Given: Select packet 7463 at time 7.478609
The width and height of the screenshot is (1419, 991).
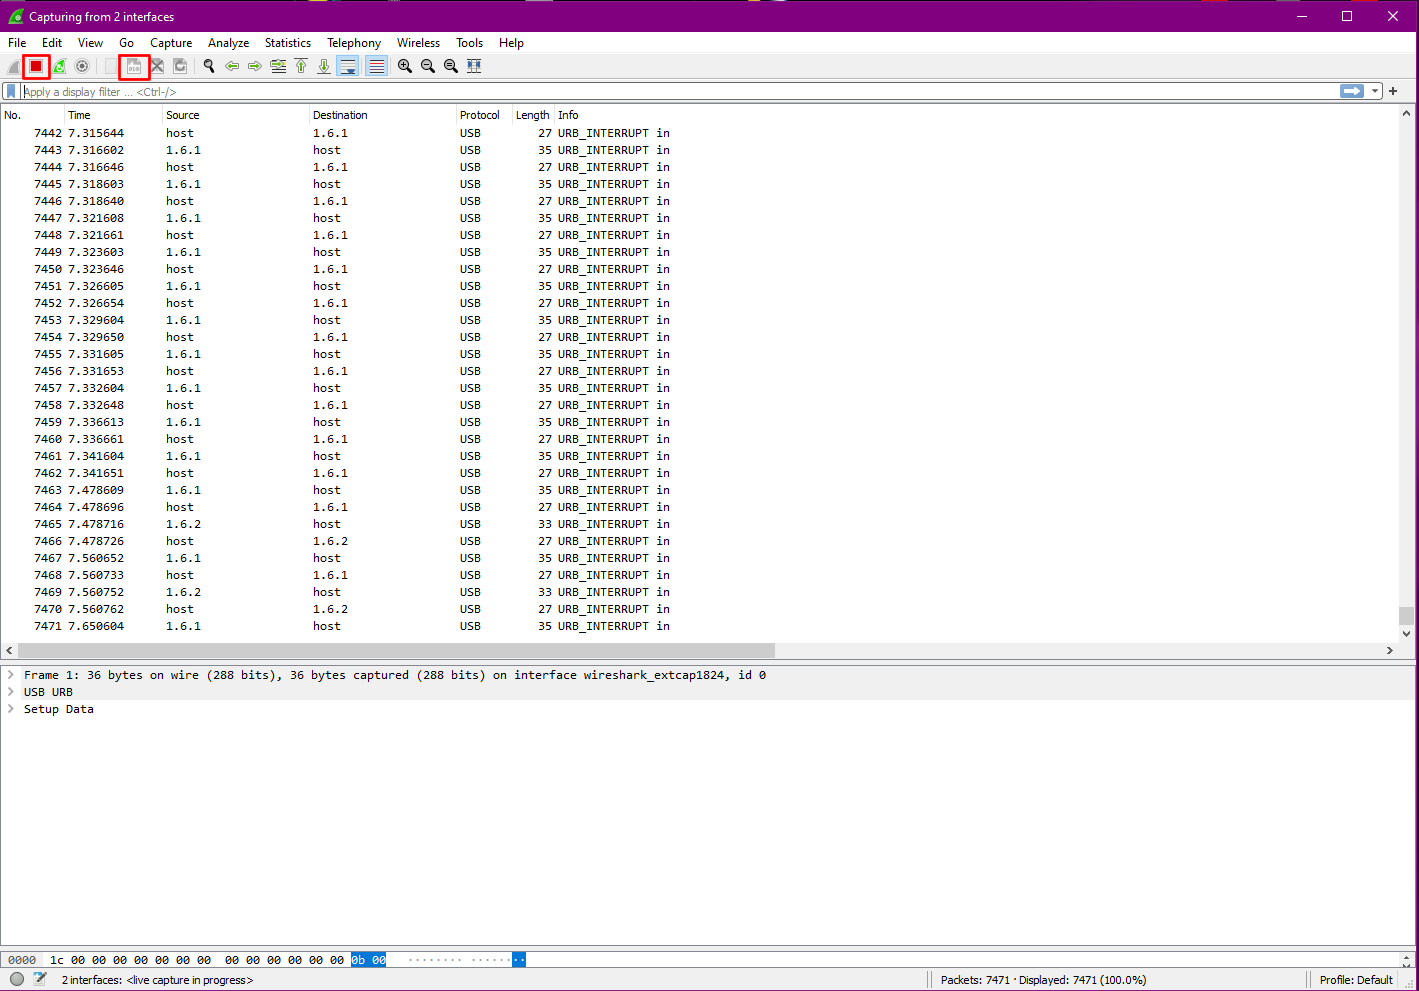Looking at the screenshot, I should coord(699,490).
